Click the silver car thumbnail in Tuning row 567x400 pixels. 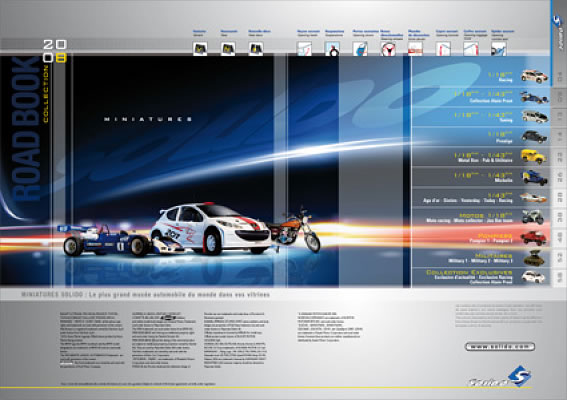[534, 117]
